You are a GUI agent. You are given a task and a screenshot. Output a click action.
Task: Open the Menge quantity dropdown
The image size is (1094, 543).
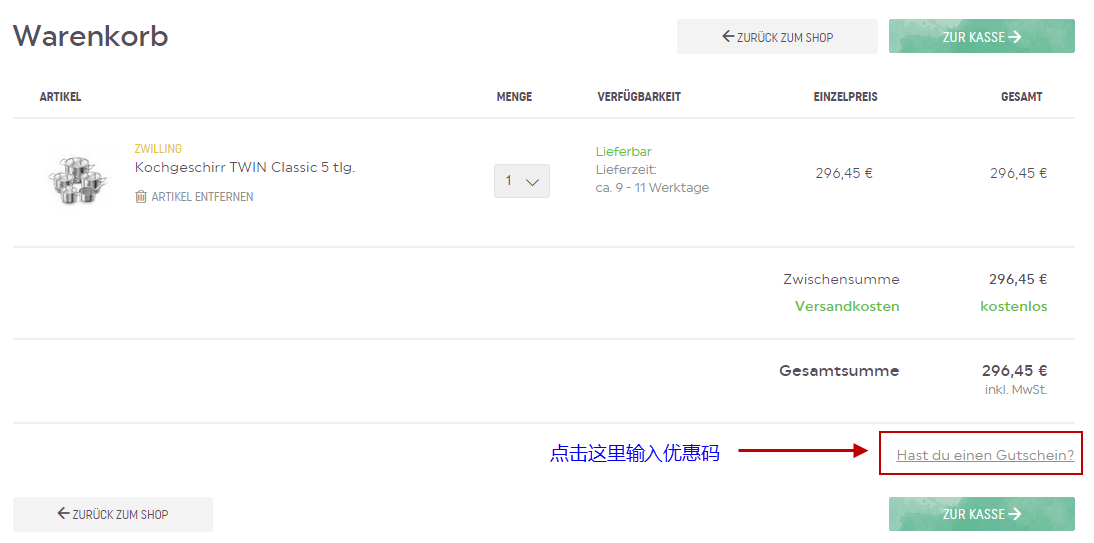[x=522, y=181]
